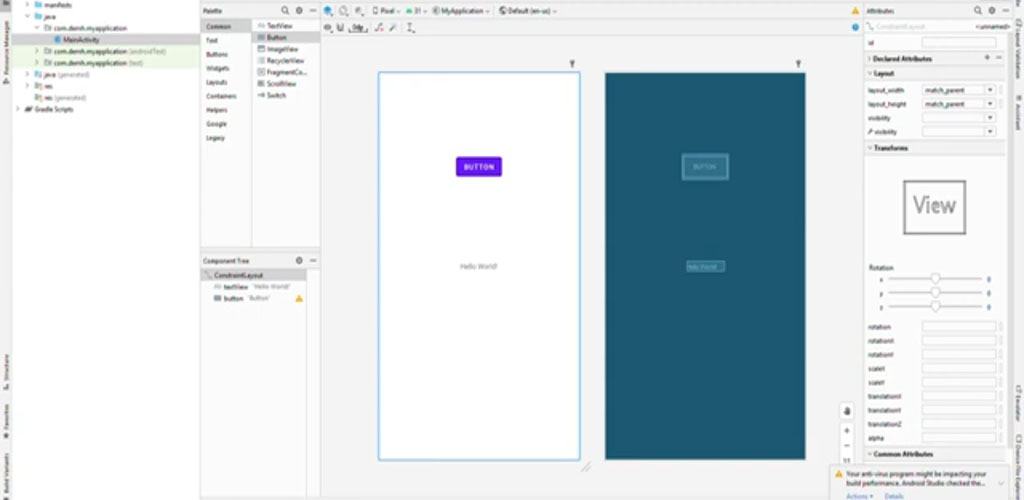Select the pan hand tool icon
This screenshot has width=1024, height=500.
[x=846, y=410]
